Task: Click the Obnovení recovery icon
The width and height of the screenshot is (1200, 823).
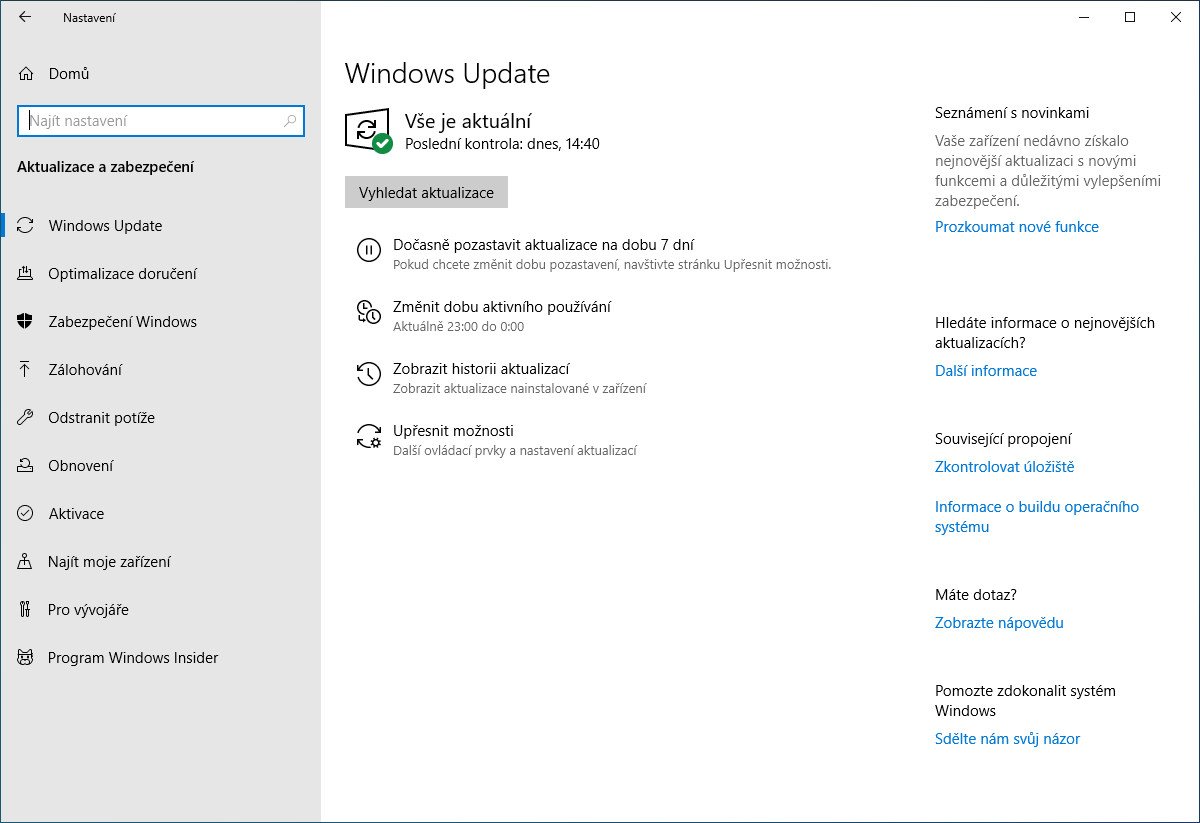Action: point(26,465)
